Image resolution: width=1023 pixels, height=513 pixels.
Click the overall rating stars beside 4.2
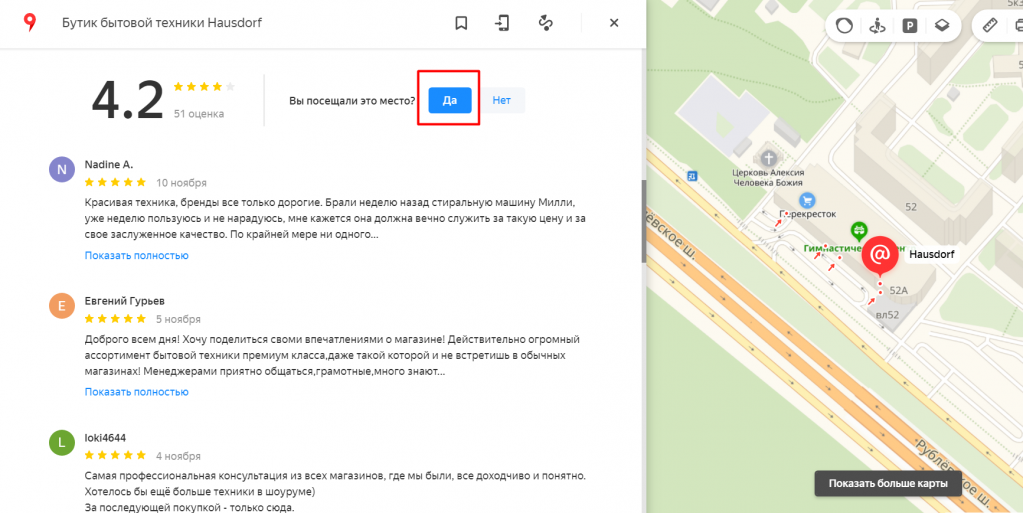(x=204, y=86)
